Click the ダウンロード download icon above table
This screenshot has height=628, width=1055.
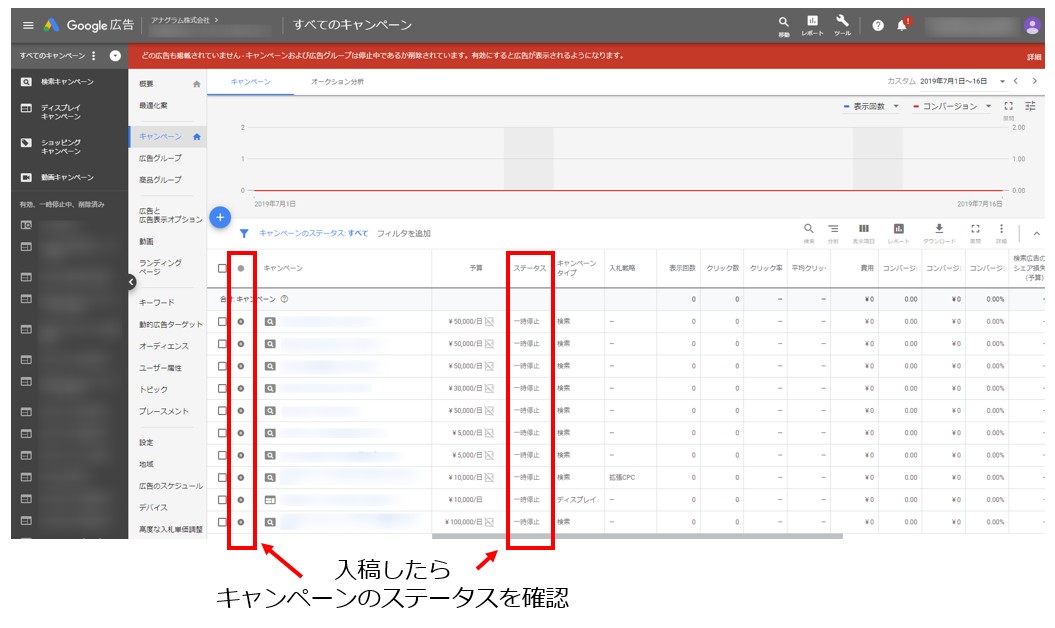tap(938, 232)
